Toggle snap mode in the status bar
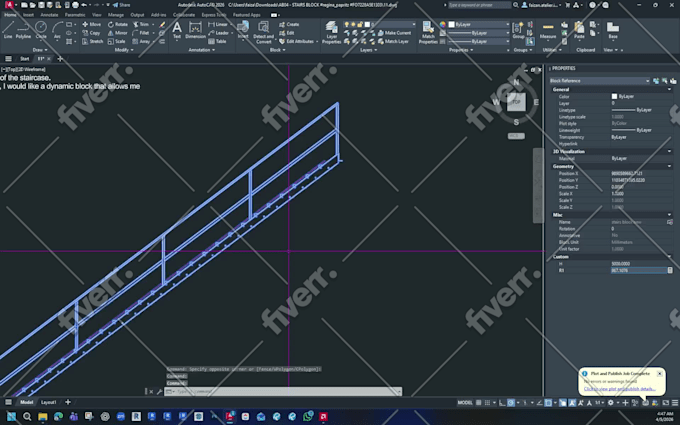This screenshot has width=680, height=425. pos(487,403)
